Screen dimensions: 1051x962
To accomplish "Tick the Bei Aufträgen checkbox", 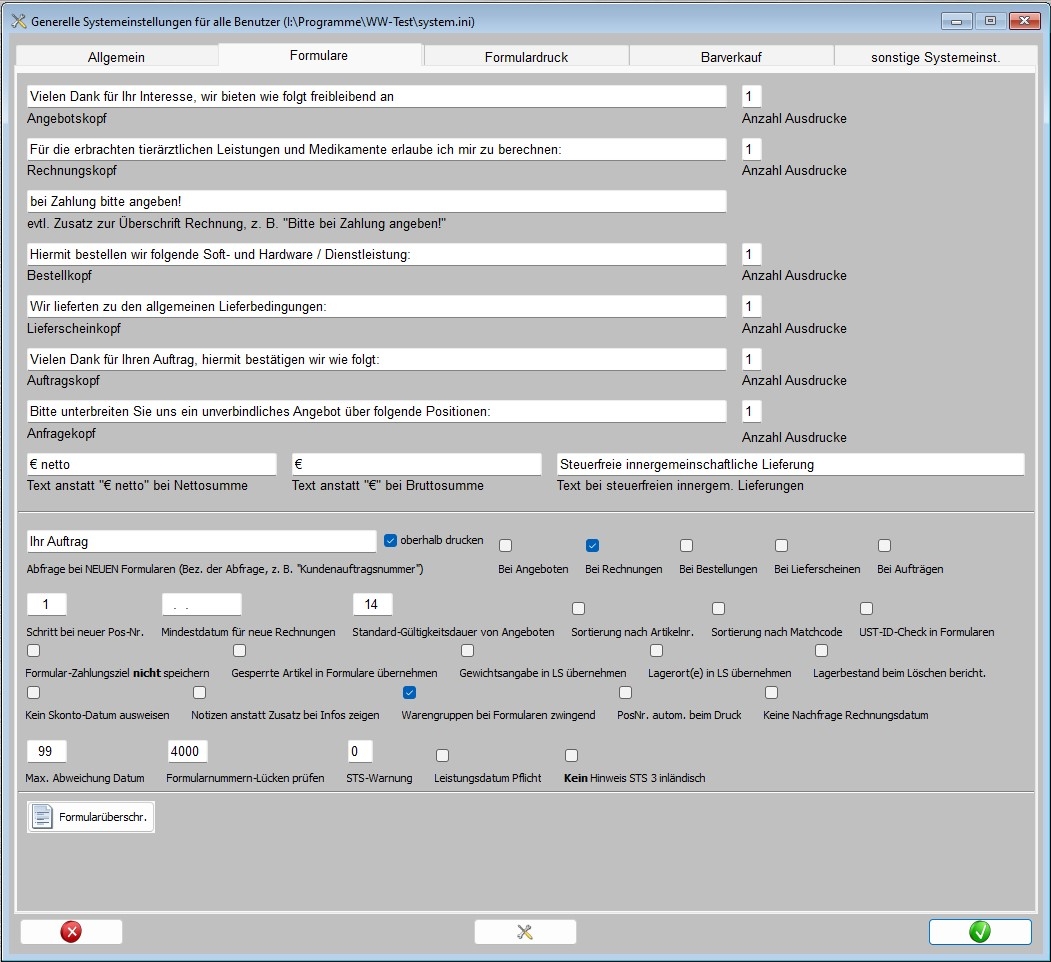I will point(885,546).
